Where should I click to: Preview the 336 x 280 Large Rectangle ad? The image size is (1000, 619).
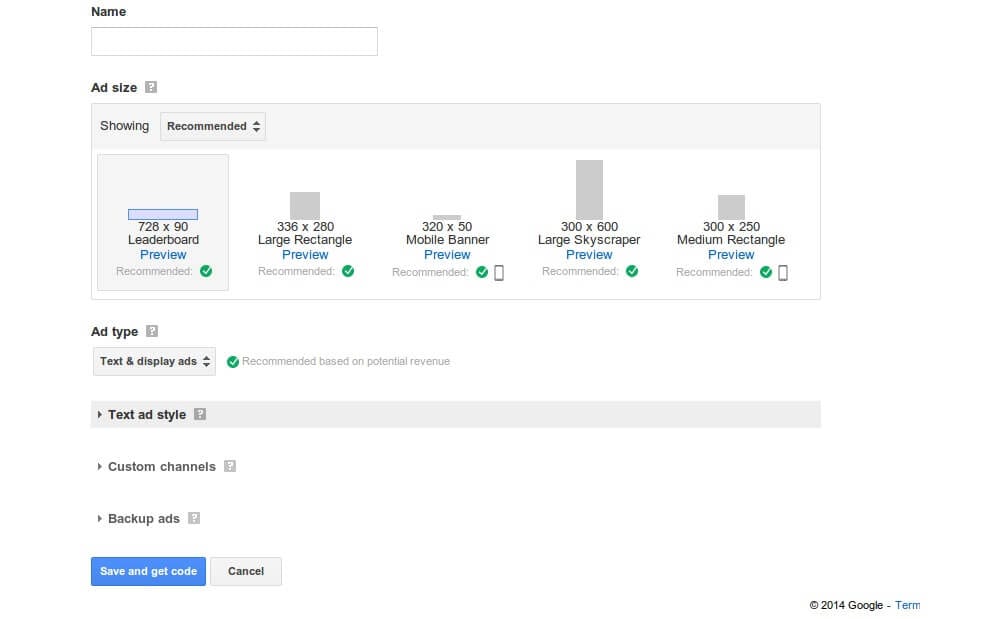(x=305, y=254)
